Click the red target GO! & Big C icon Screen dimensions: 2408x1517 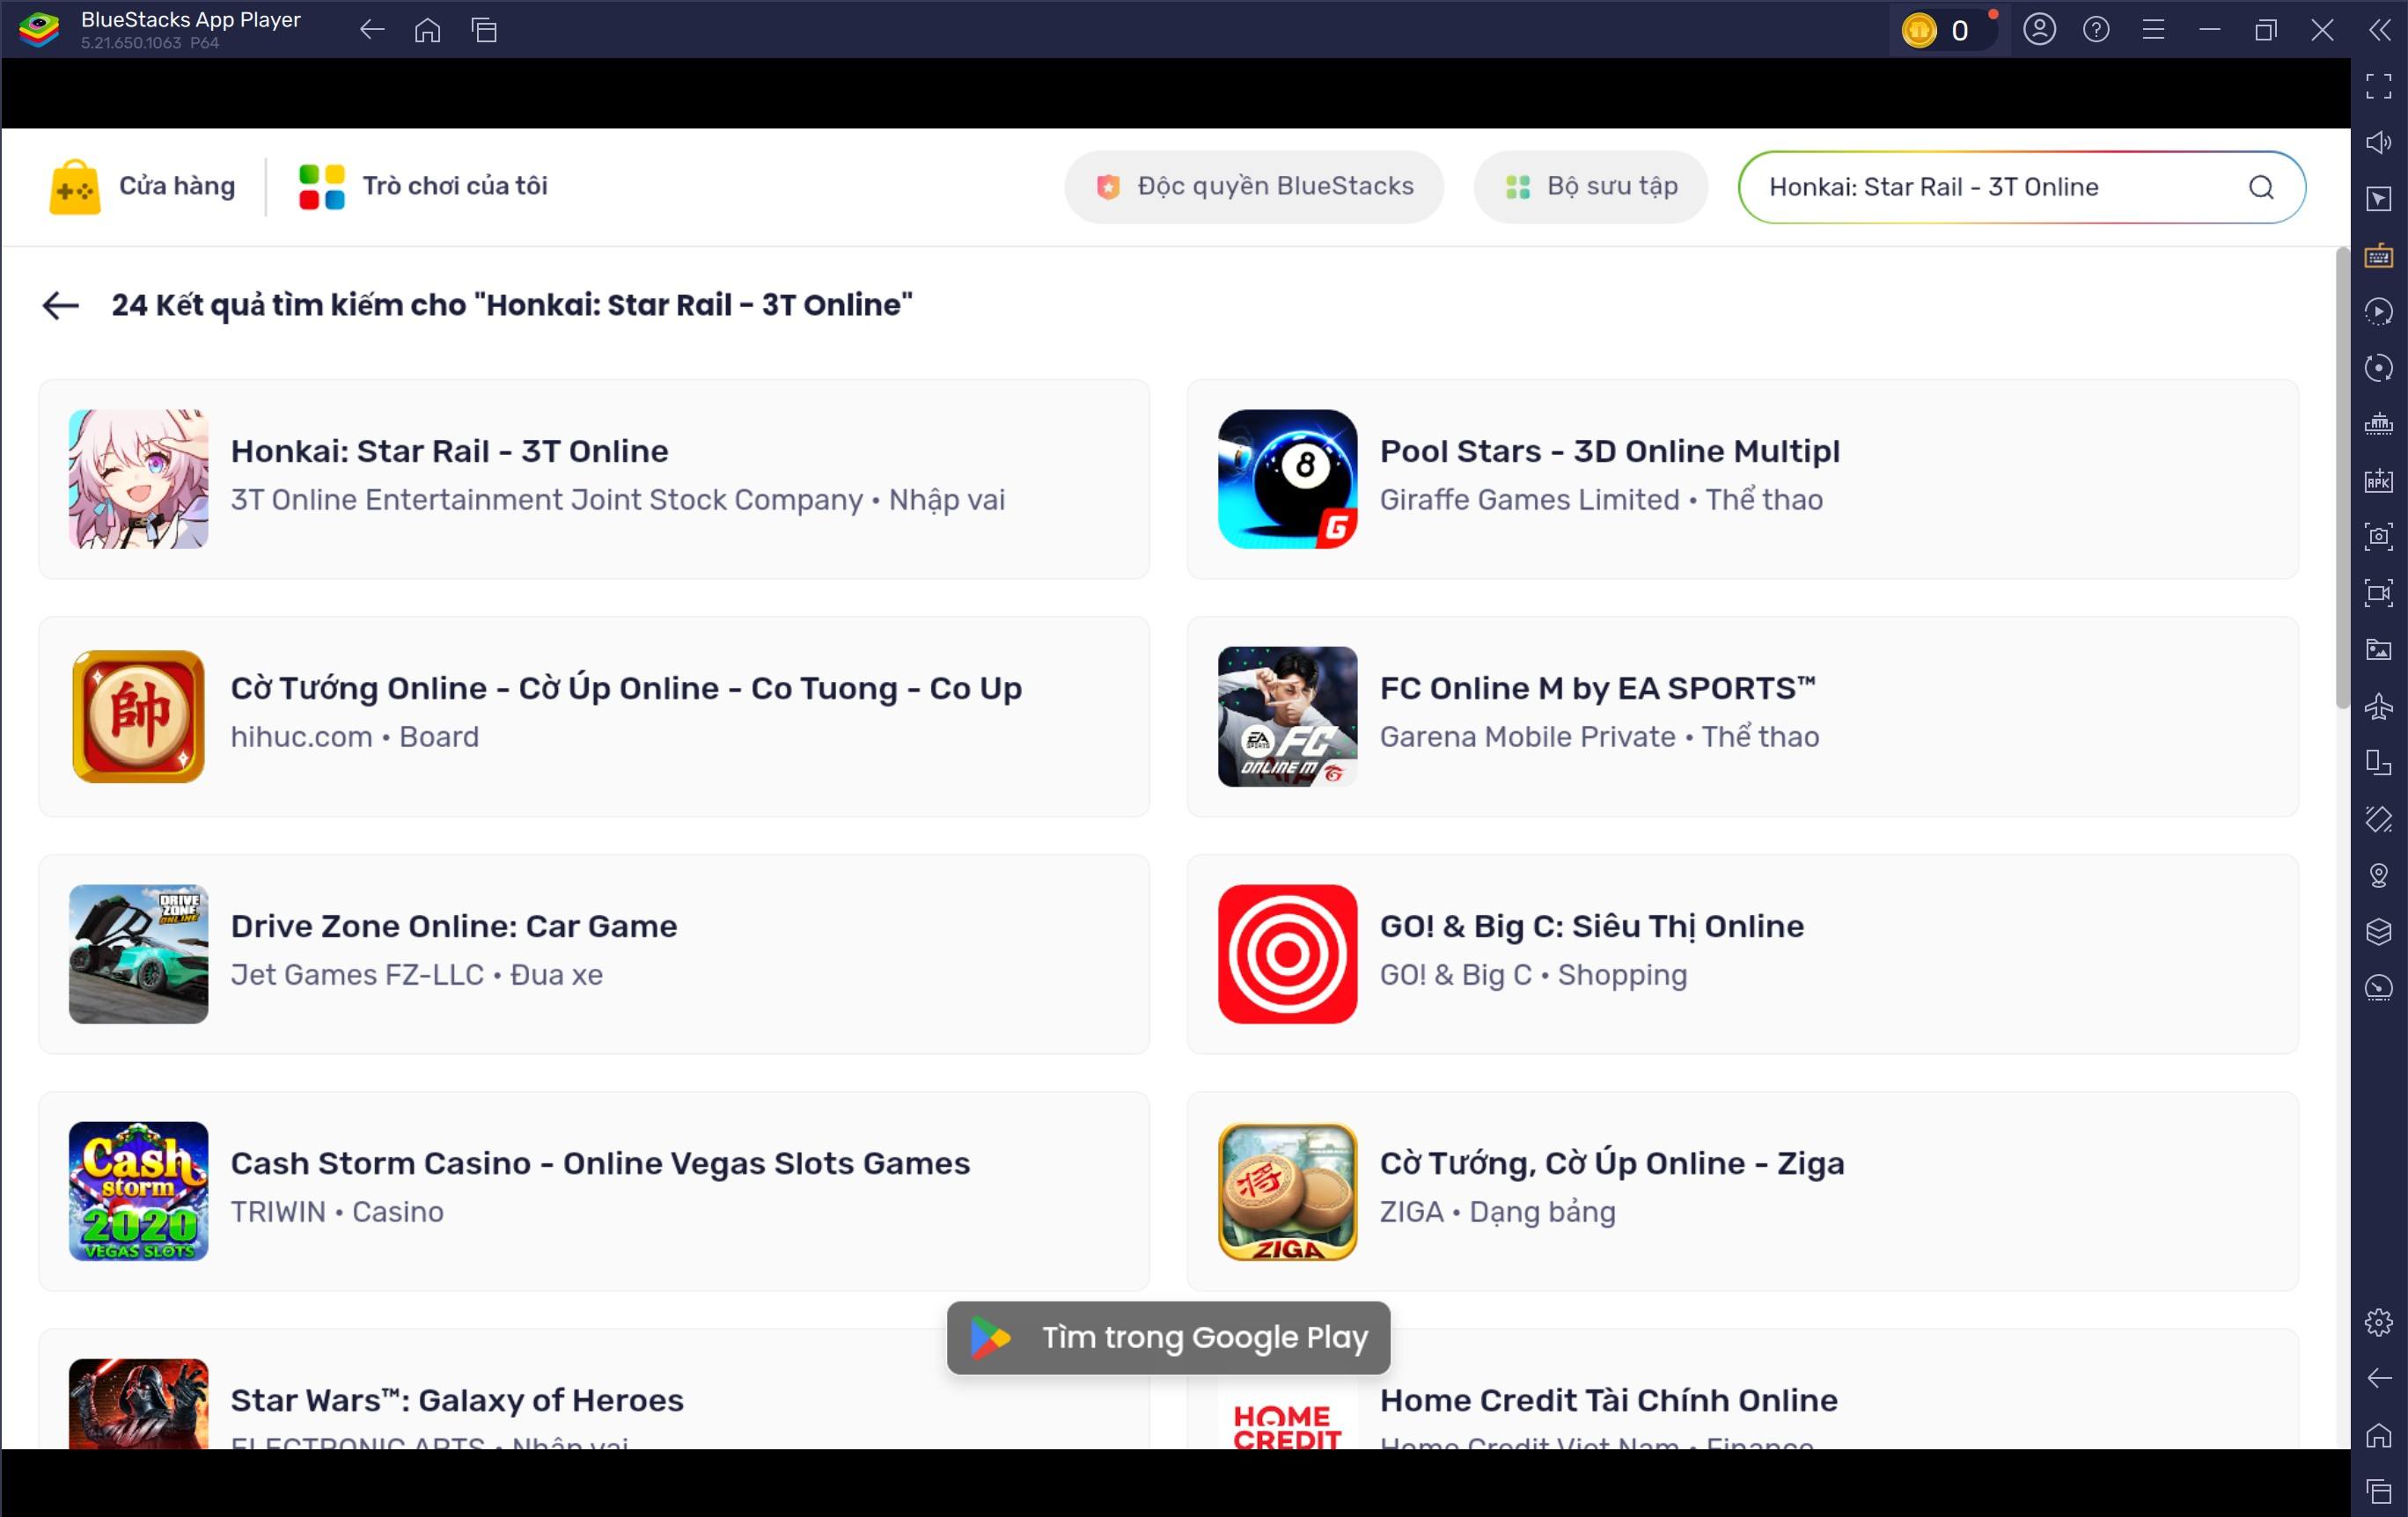1288,954
